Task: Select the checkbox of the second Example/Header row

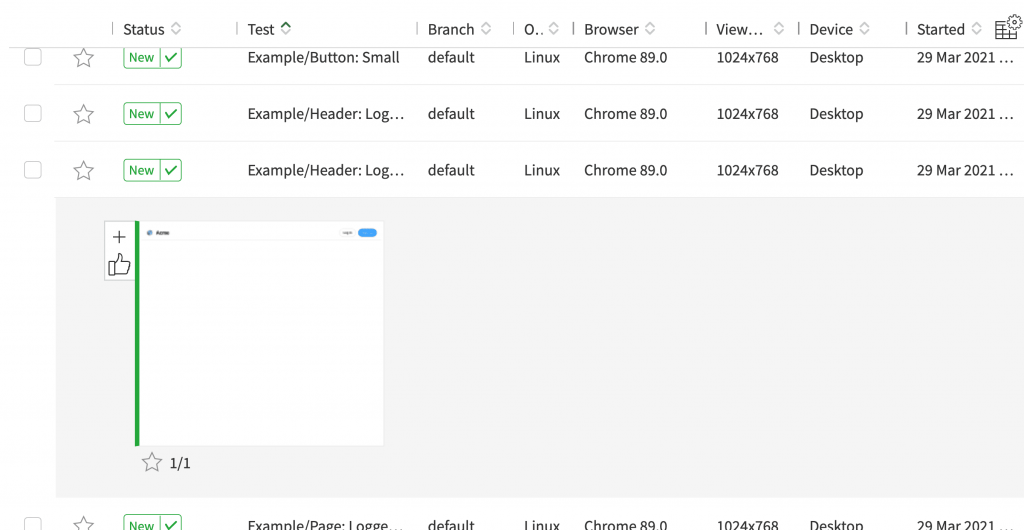Action: pyautogui.click(x=33, y=114)
